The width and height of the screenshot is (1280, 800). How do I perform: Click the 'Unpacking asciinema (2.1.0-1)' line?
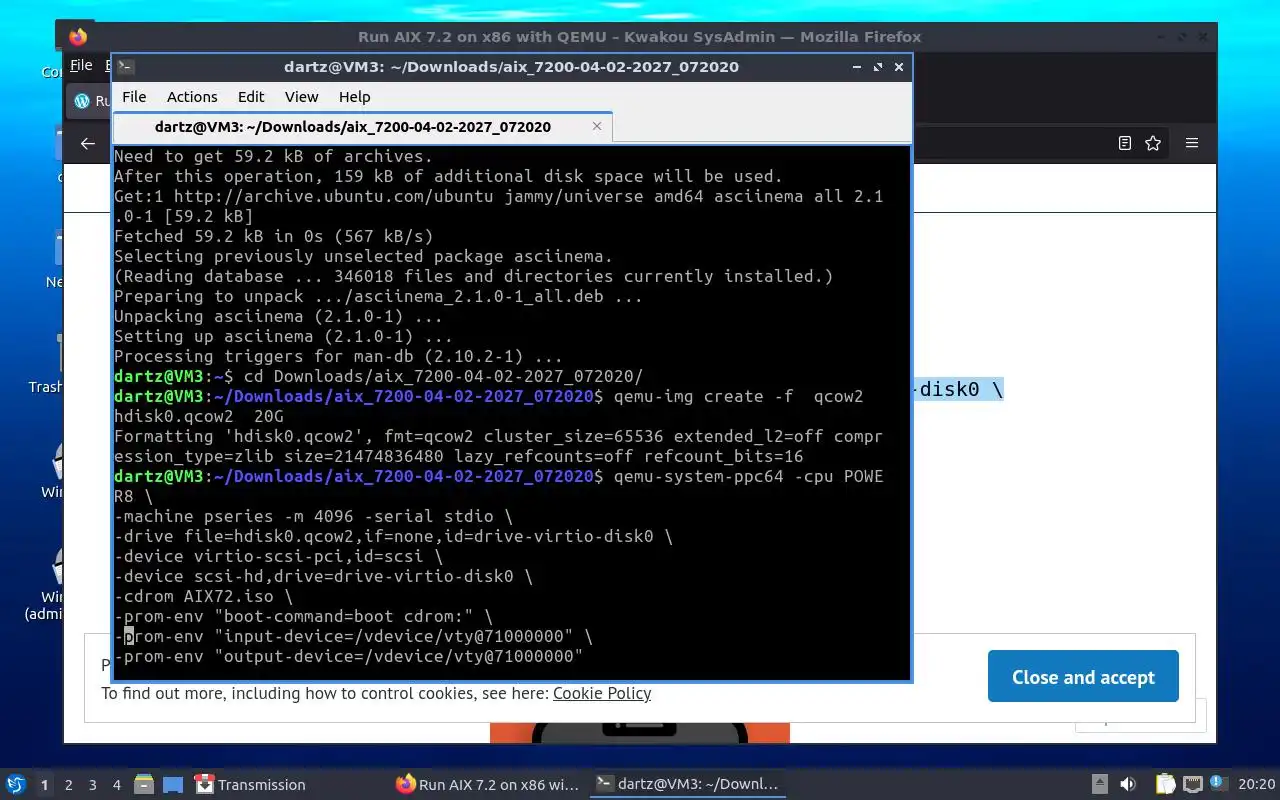[x=278, y=316]
